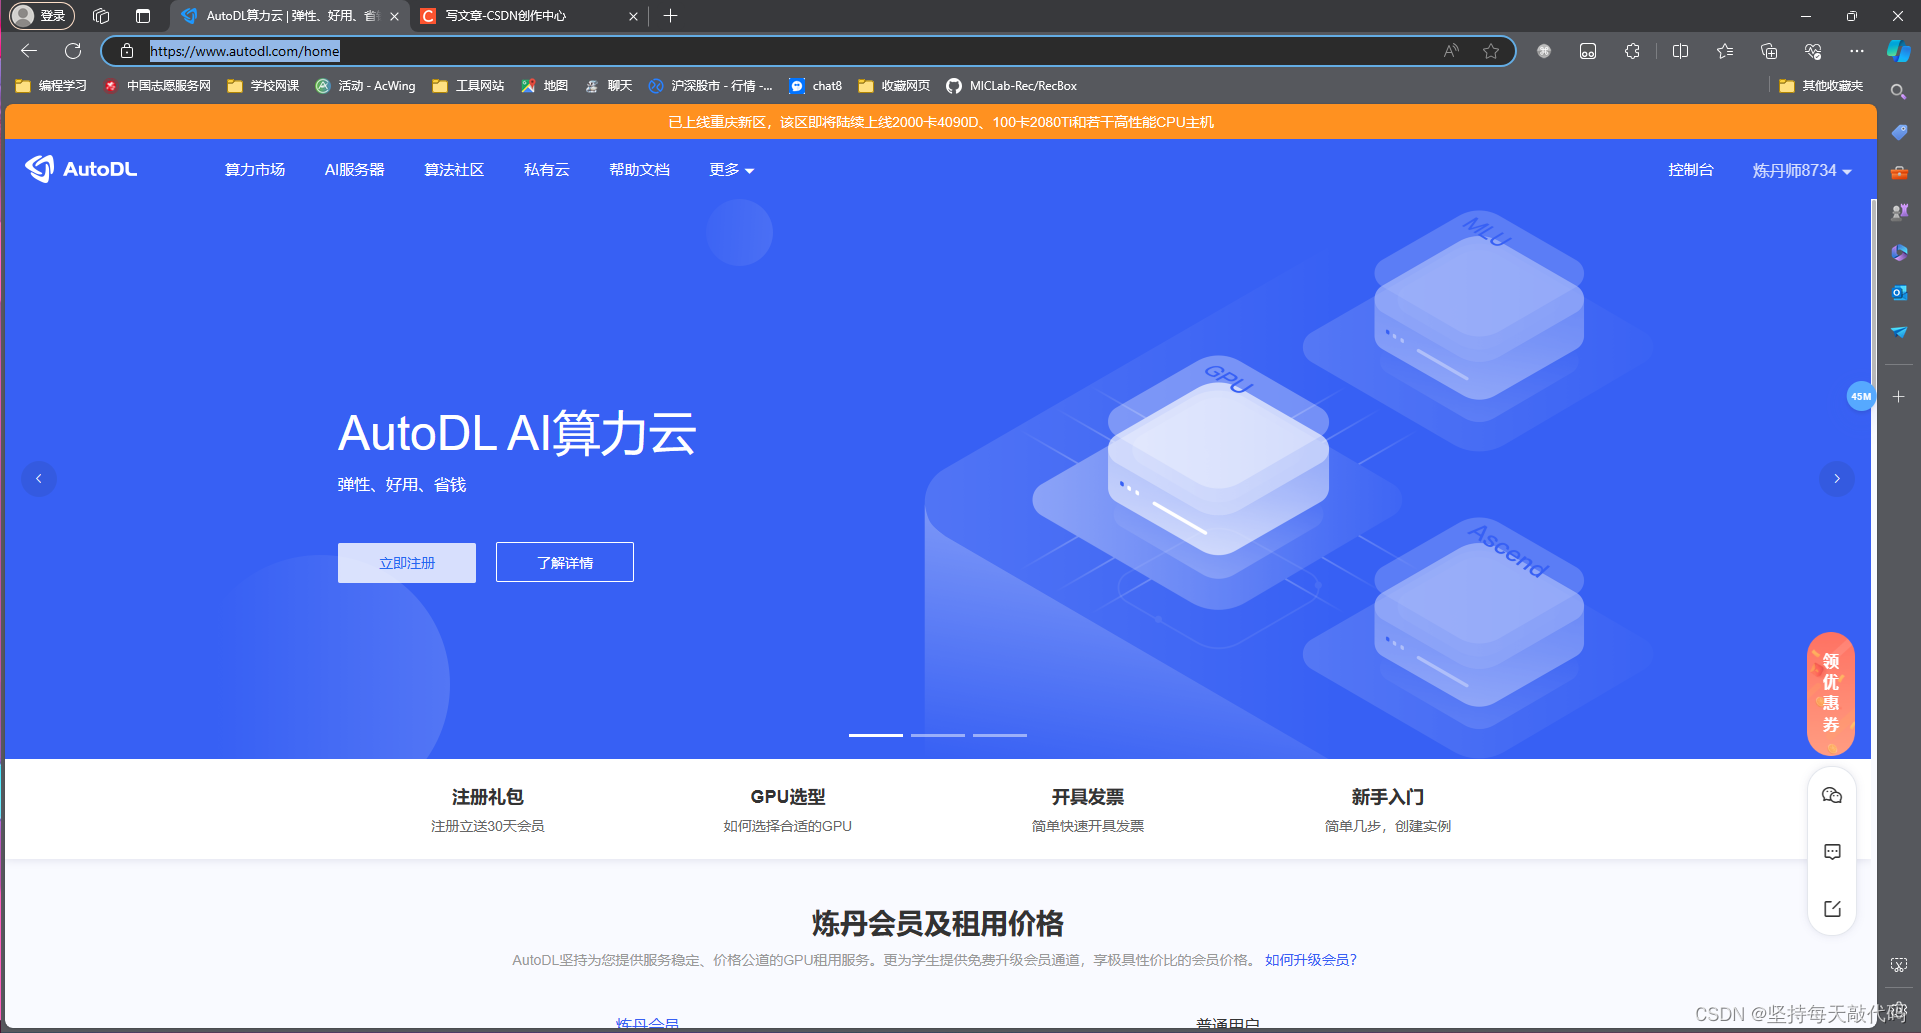The height and width of the screenshot is (1033, 1921).
Task: Select the third carousel indicator
Action: tap(1000, 735)
